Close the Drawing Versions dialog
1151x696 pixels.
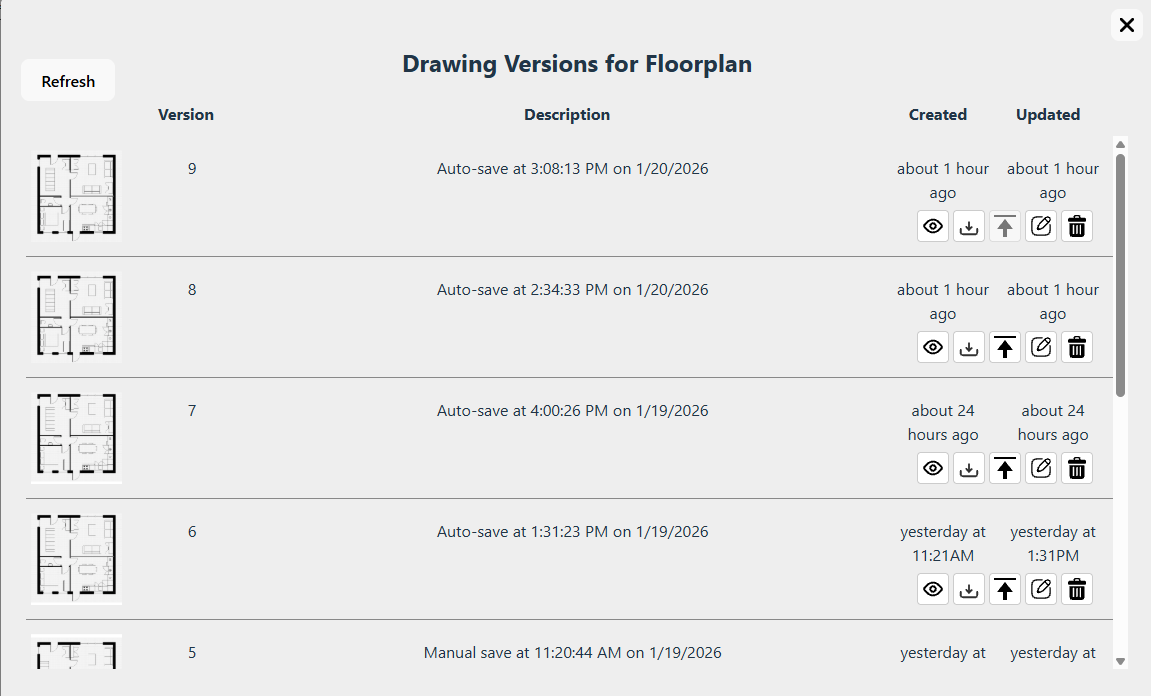[1127, 25]
